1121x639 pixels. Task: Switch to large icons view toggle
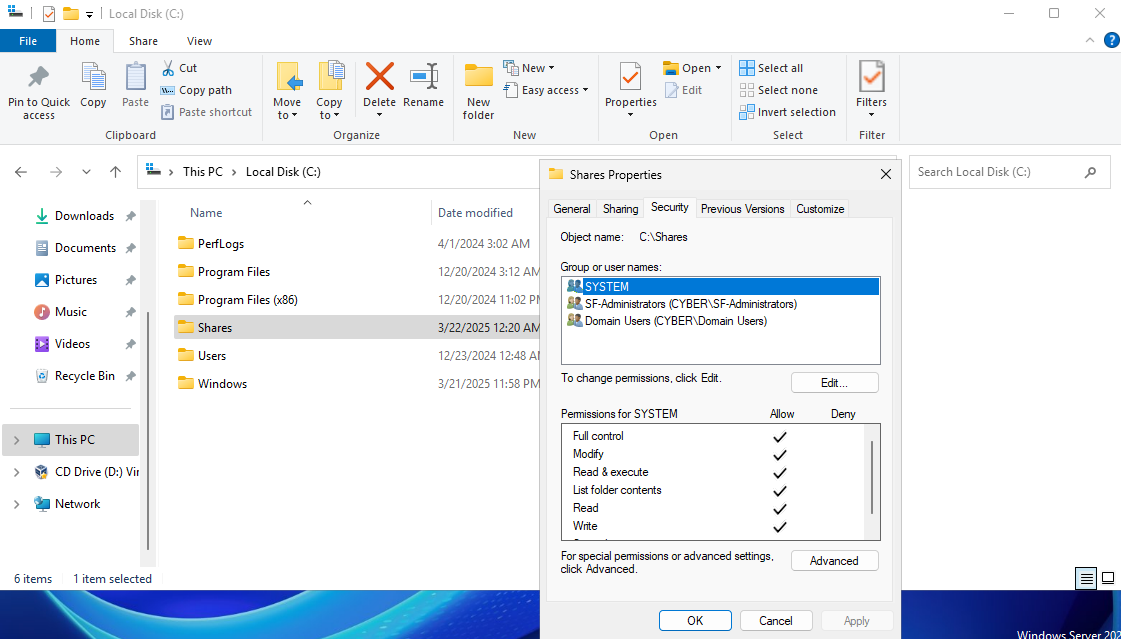[x=1107, y=579]
